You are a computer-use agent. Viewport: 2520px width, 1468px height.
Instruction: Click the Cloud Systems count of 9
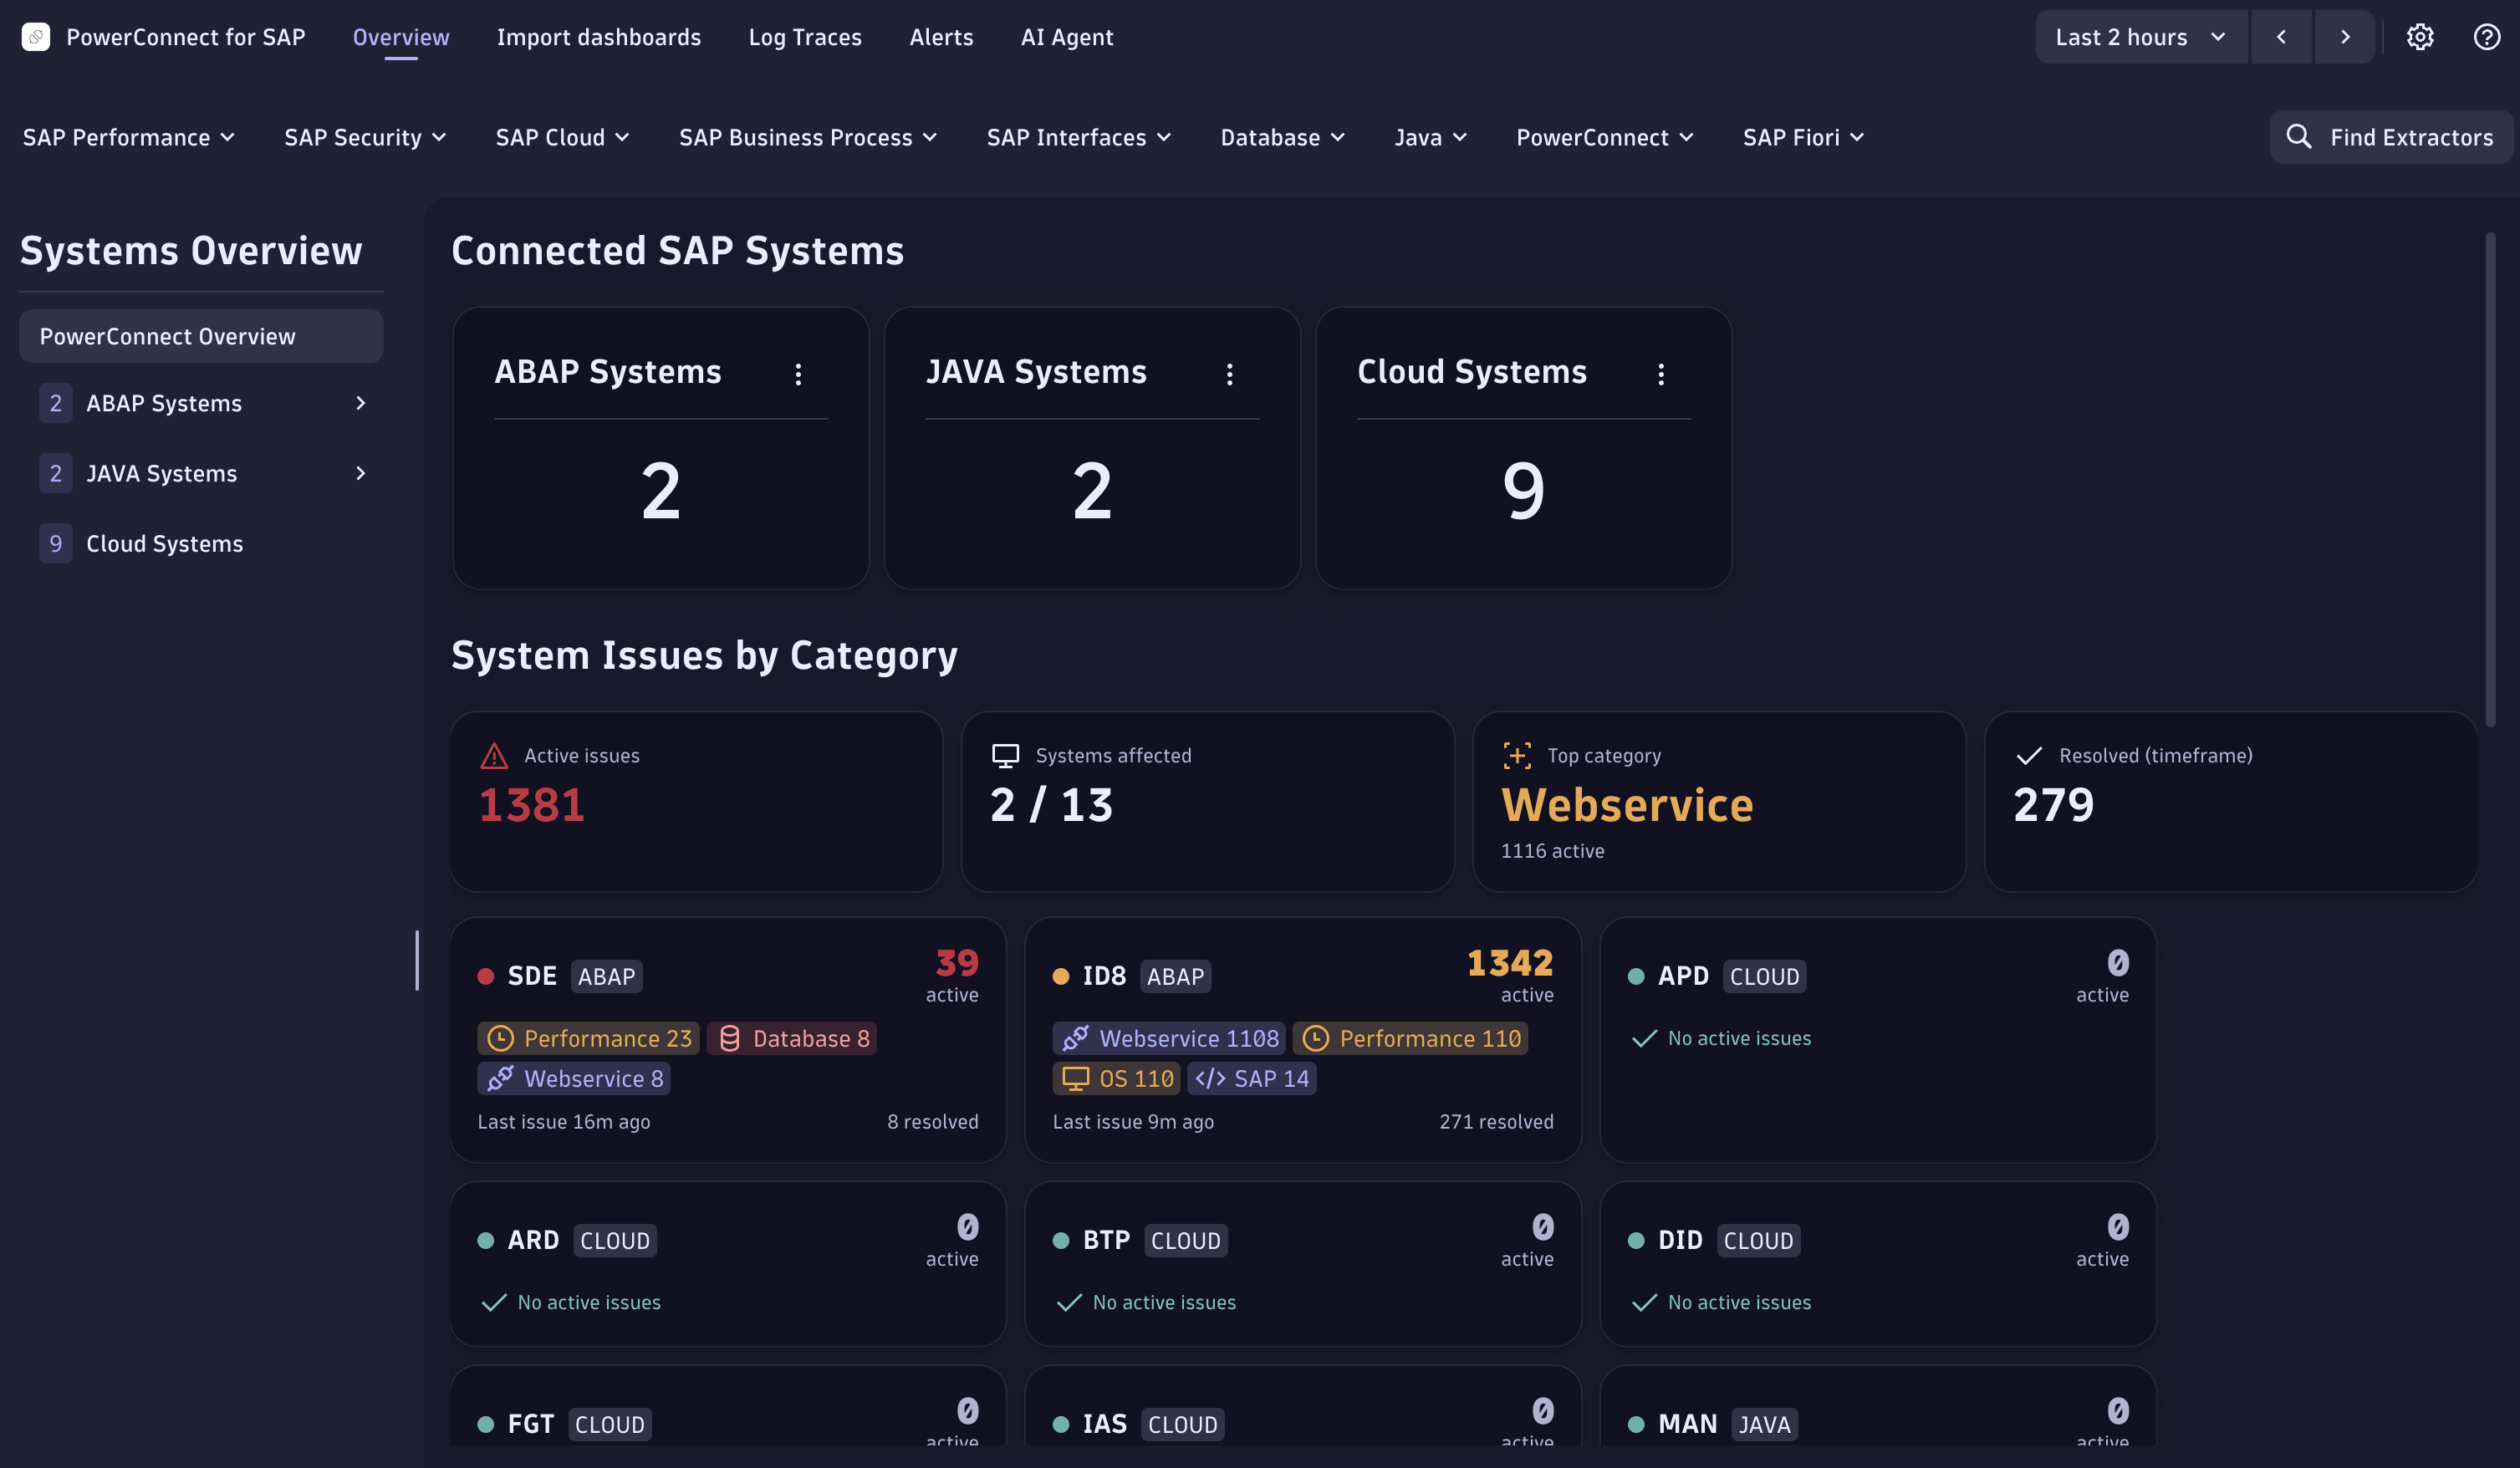click(1523, 491)
